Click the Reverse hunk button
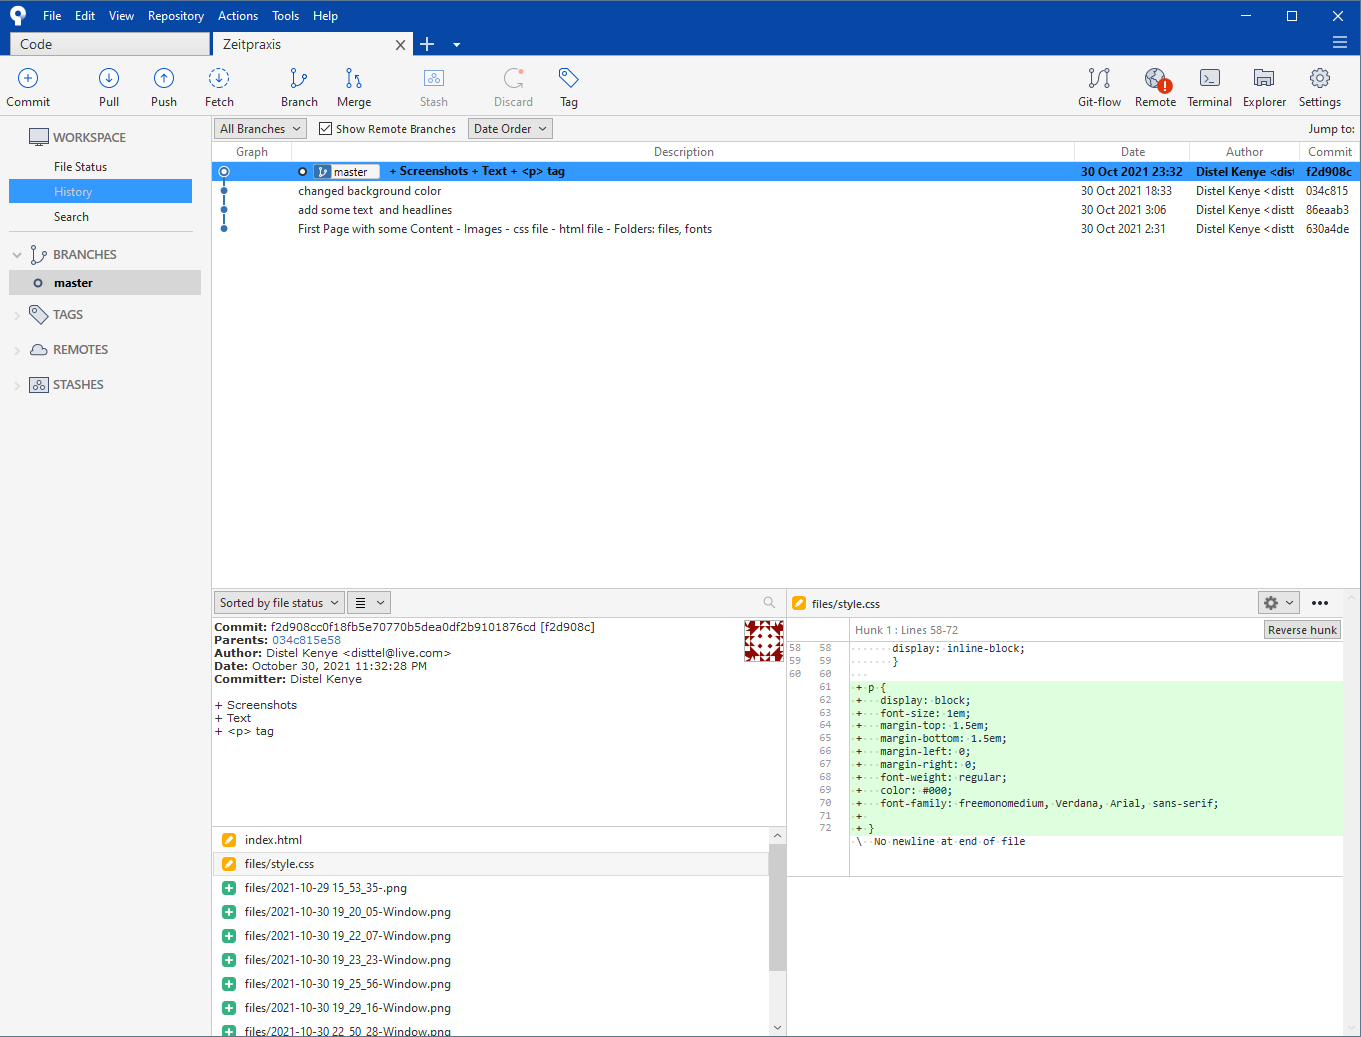The height and width of the screenshot is (1037, 1361). pyautogui.click(x=1302, y=630)
